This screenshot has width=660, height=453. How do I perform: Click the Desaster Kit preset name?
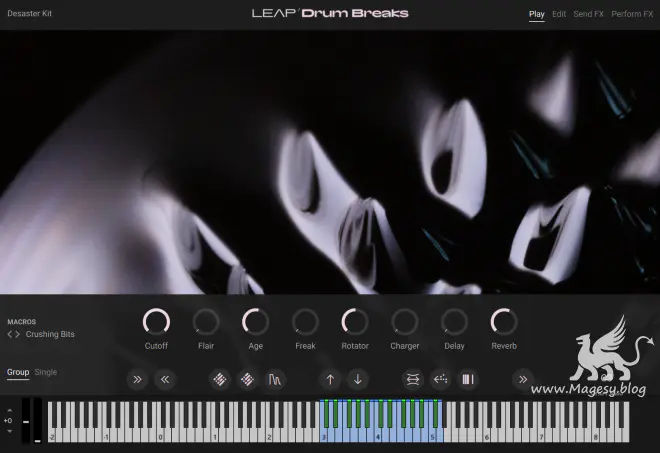pos(29,13)
